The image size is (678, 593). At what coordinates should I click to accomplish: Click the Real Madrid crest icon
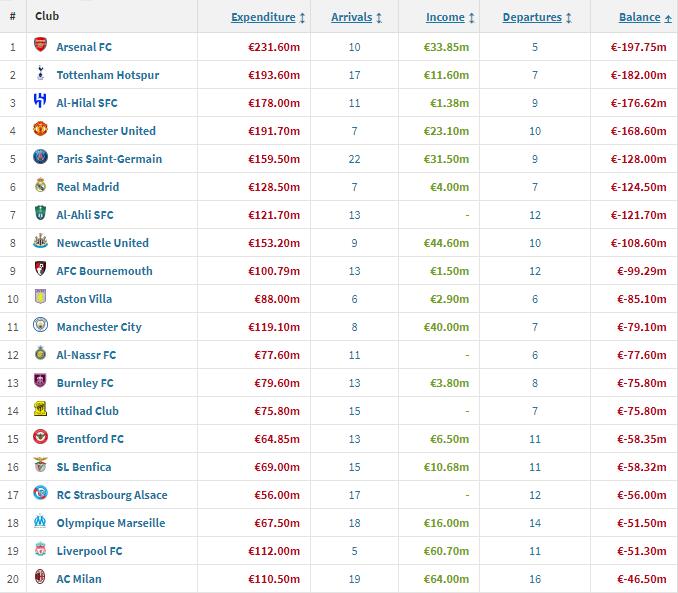(40, 185)
